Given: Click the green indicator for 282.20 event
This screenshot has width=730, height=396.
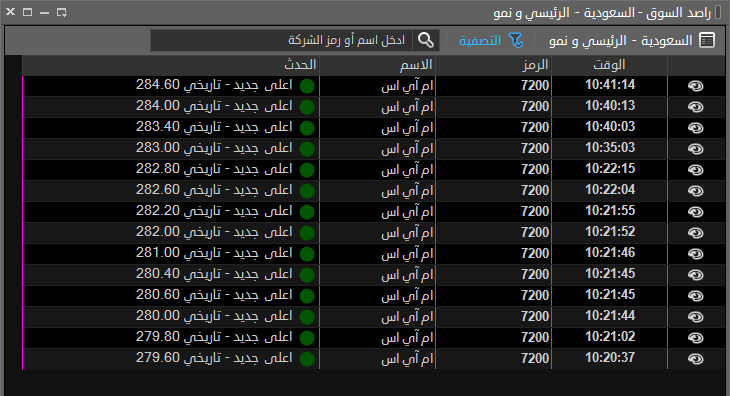Looking at the screenshot, I should pos(307,212).
